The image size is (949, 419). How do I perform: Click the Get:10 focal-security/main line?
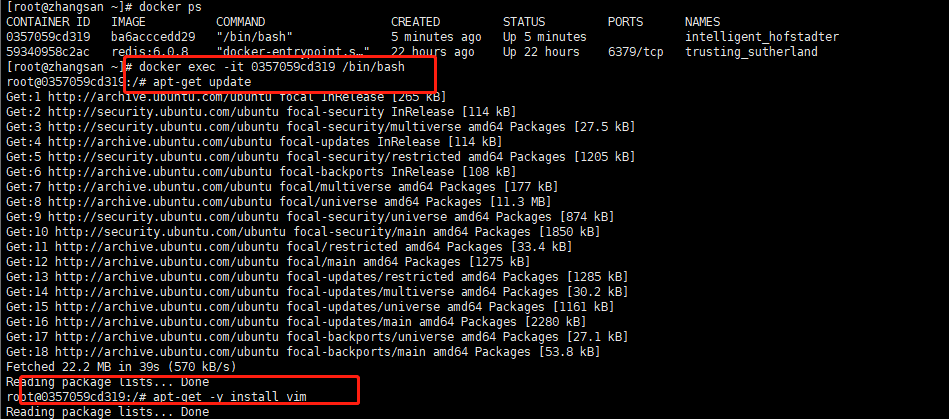click(303, 232)
